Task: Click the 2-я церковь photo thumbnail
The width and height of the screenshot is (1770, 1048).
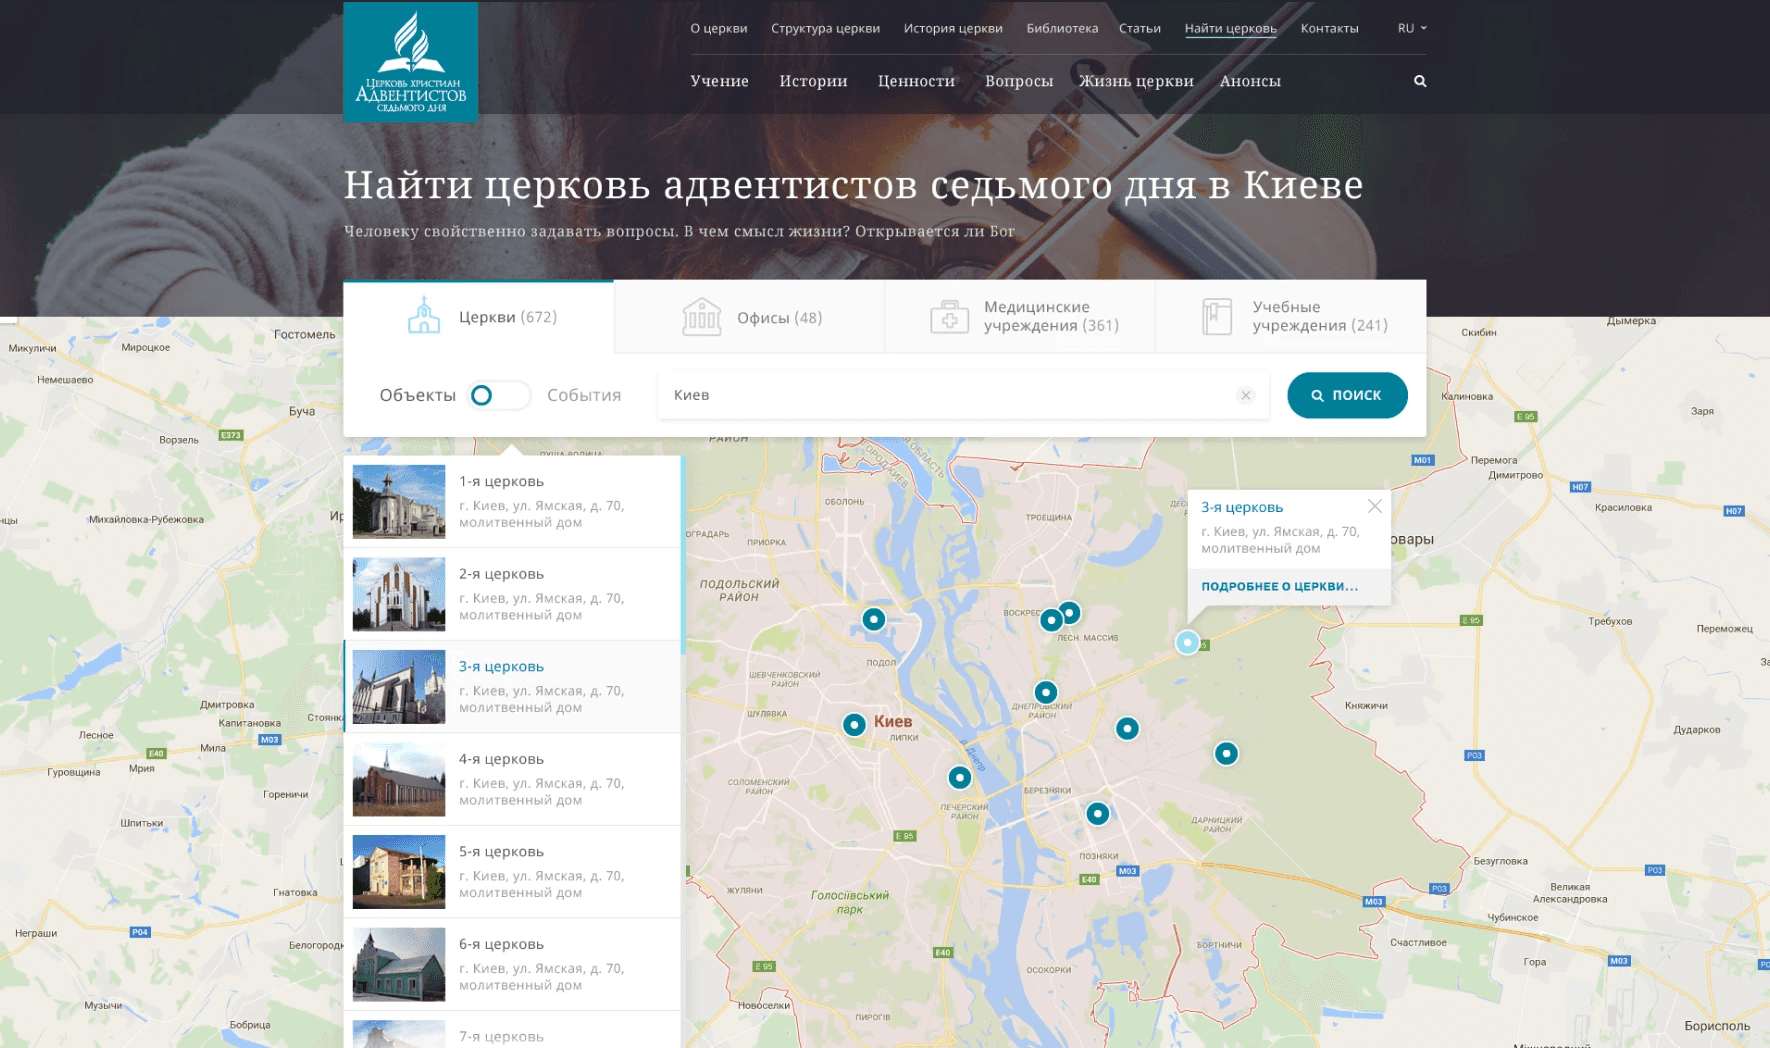Action: click(399, 594)
